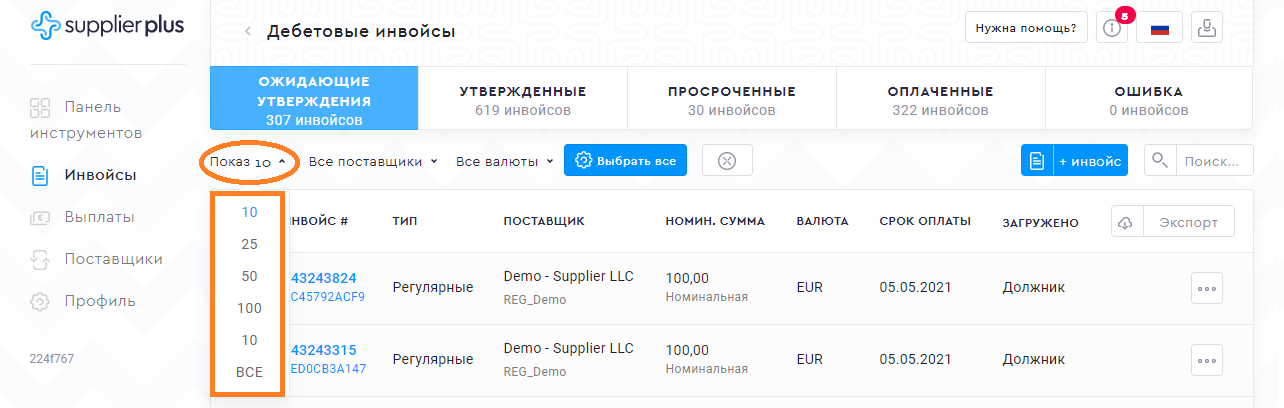
Task: Expand the Все валюты currency dropdown
Action: coord(504,161)
